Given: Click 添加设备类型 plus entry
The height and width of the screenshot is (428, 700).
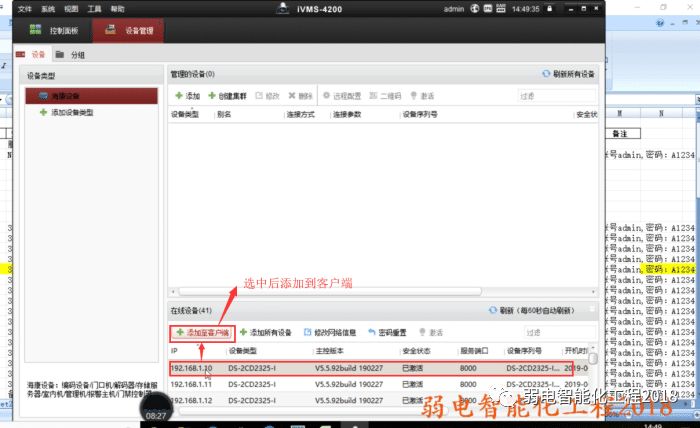Looking at the screenshot, I should tap(67, 112).
